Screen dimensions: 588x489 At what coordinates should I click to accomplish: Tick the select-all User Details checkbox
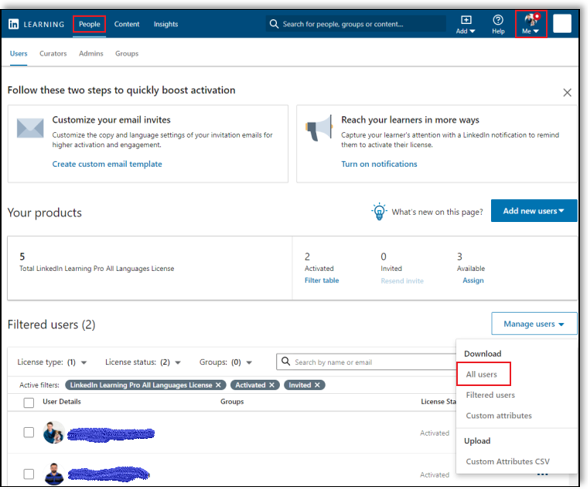click(x=28, y=403)
